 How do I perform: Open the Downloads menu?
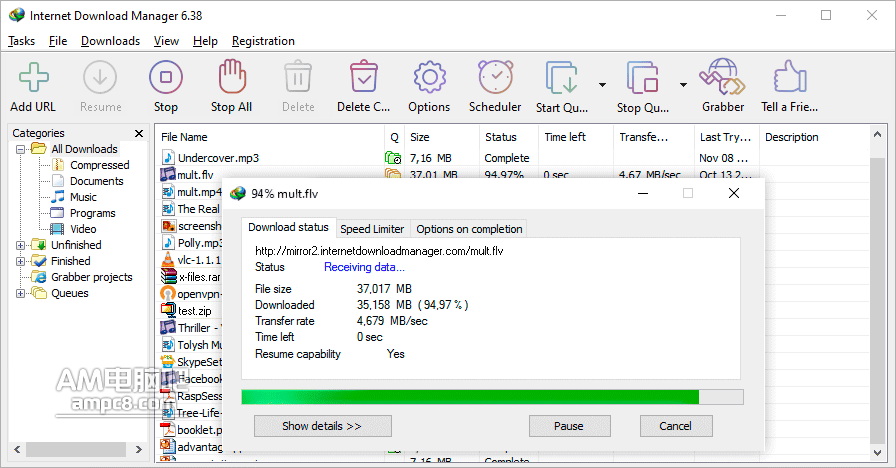pos(110,41)
